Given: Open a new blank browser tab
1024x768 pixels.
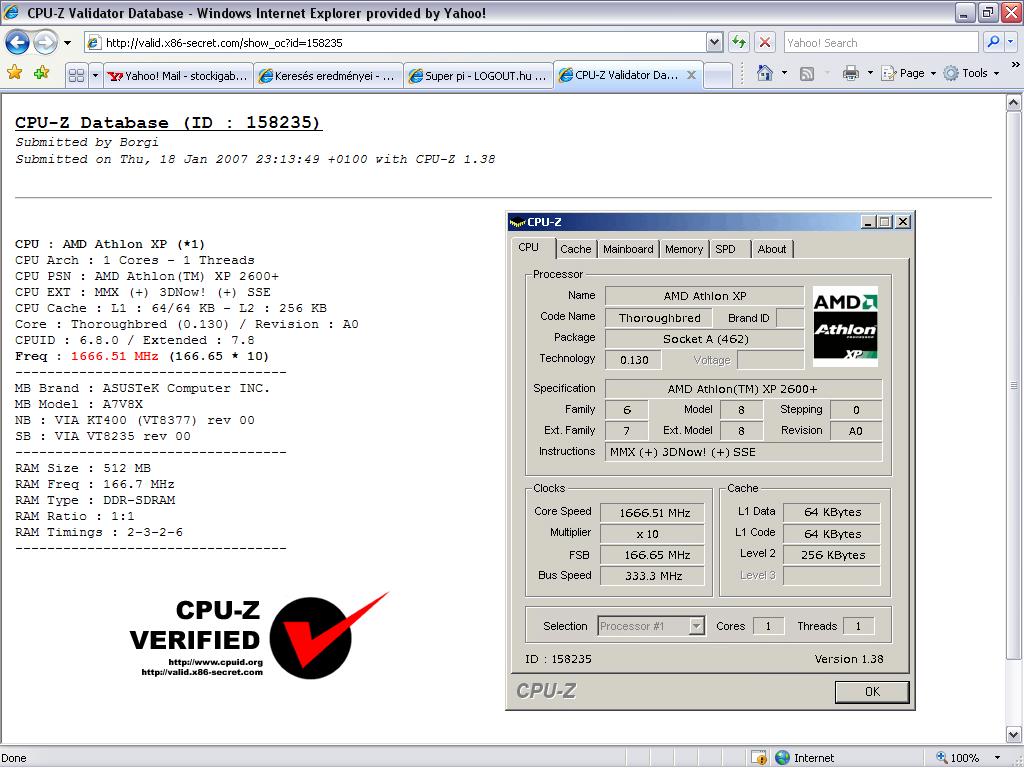Looking at the screenshot, I should pos(718,75).
